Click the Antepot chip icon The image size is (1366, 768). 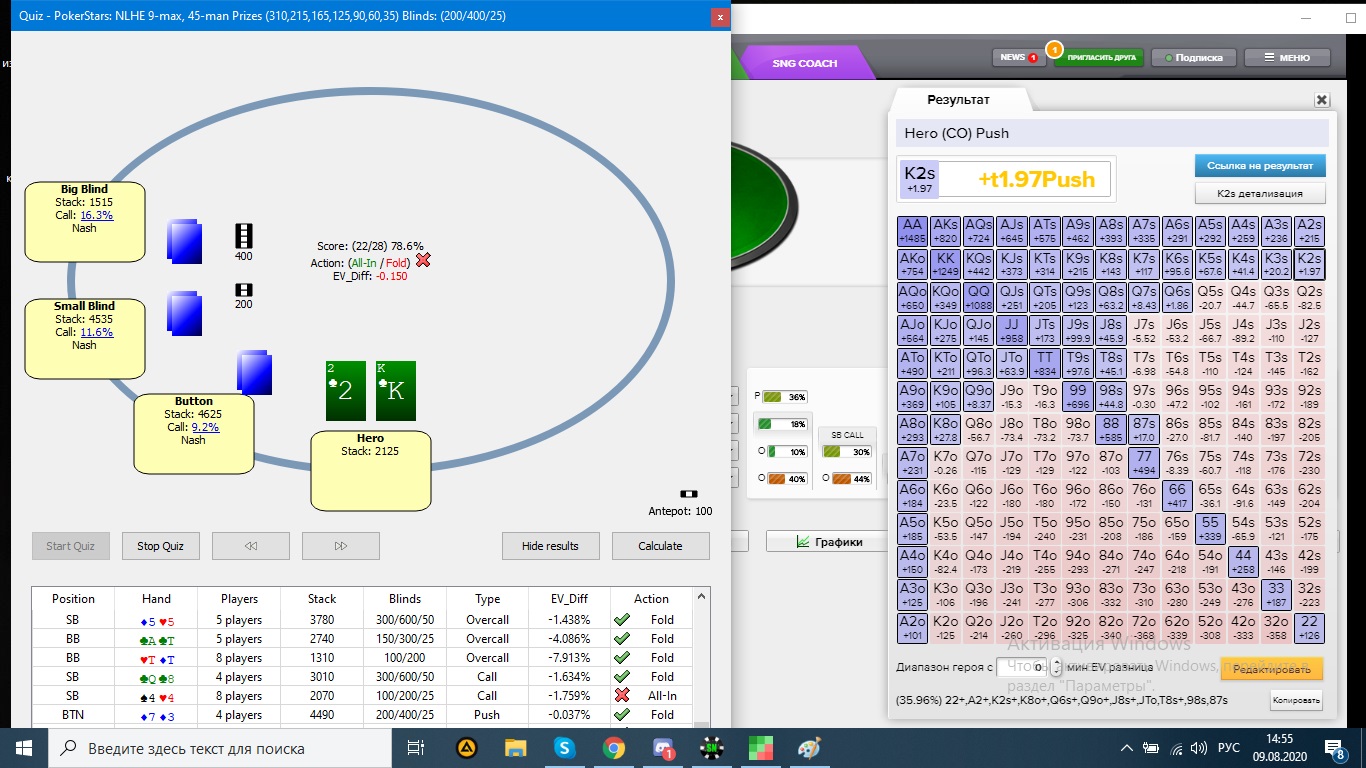(690, 494)
